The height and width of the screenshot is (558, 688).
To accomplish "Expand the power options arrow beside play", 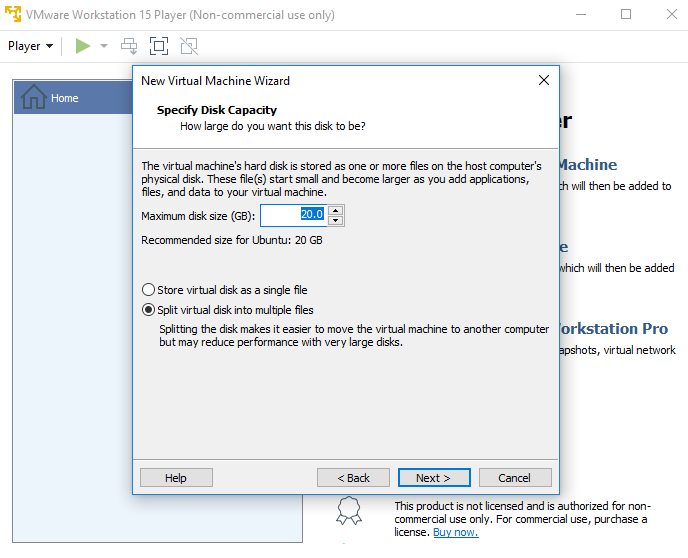I will click(x=104, y=46).
